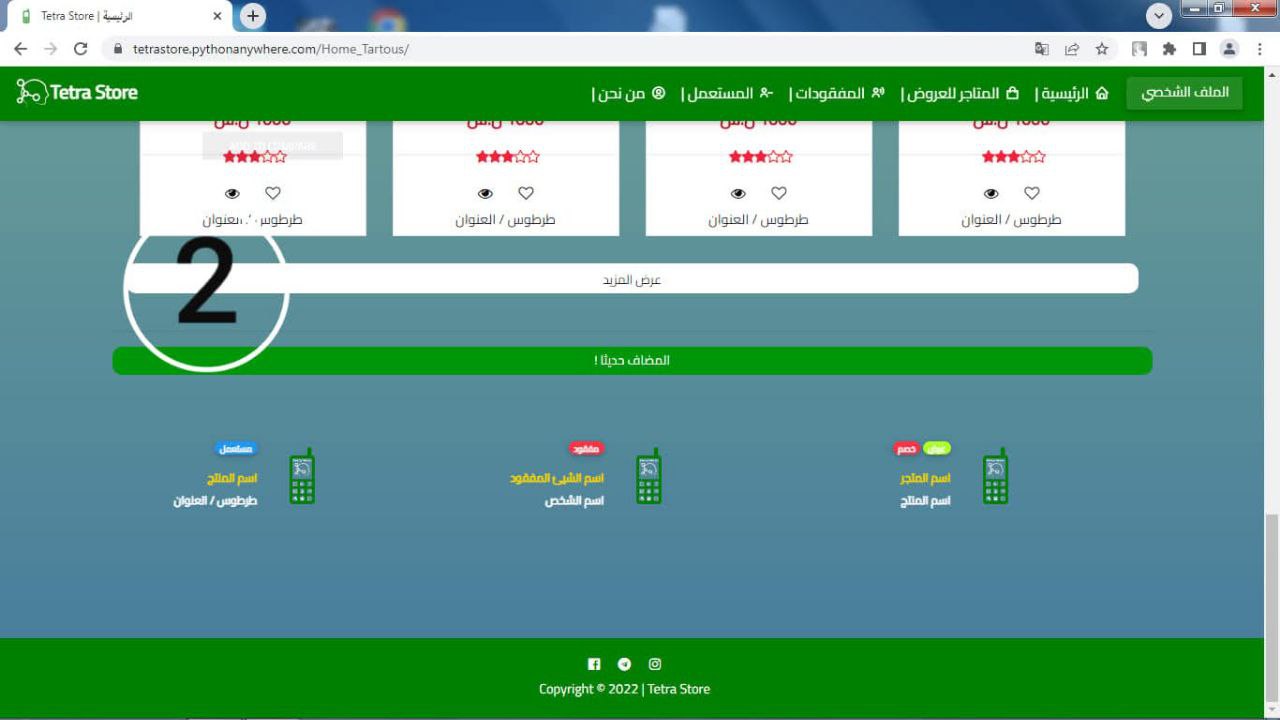
Task: Click eye view icon on leftmost product card
Action: point(232,194)
